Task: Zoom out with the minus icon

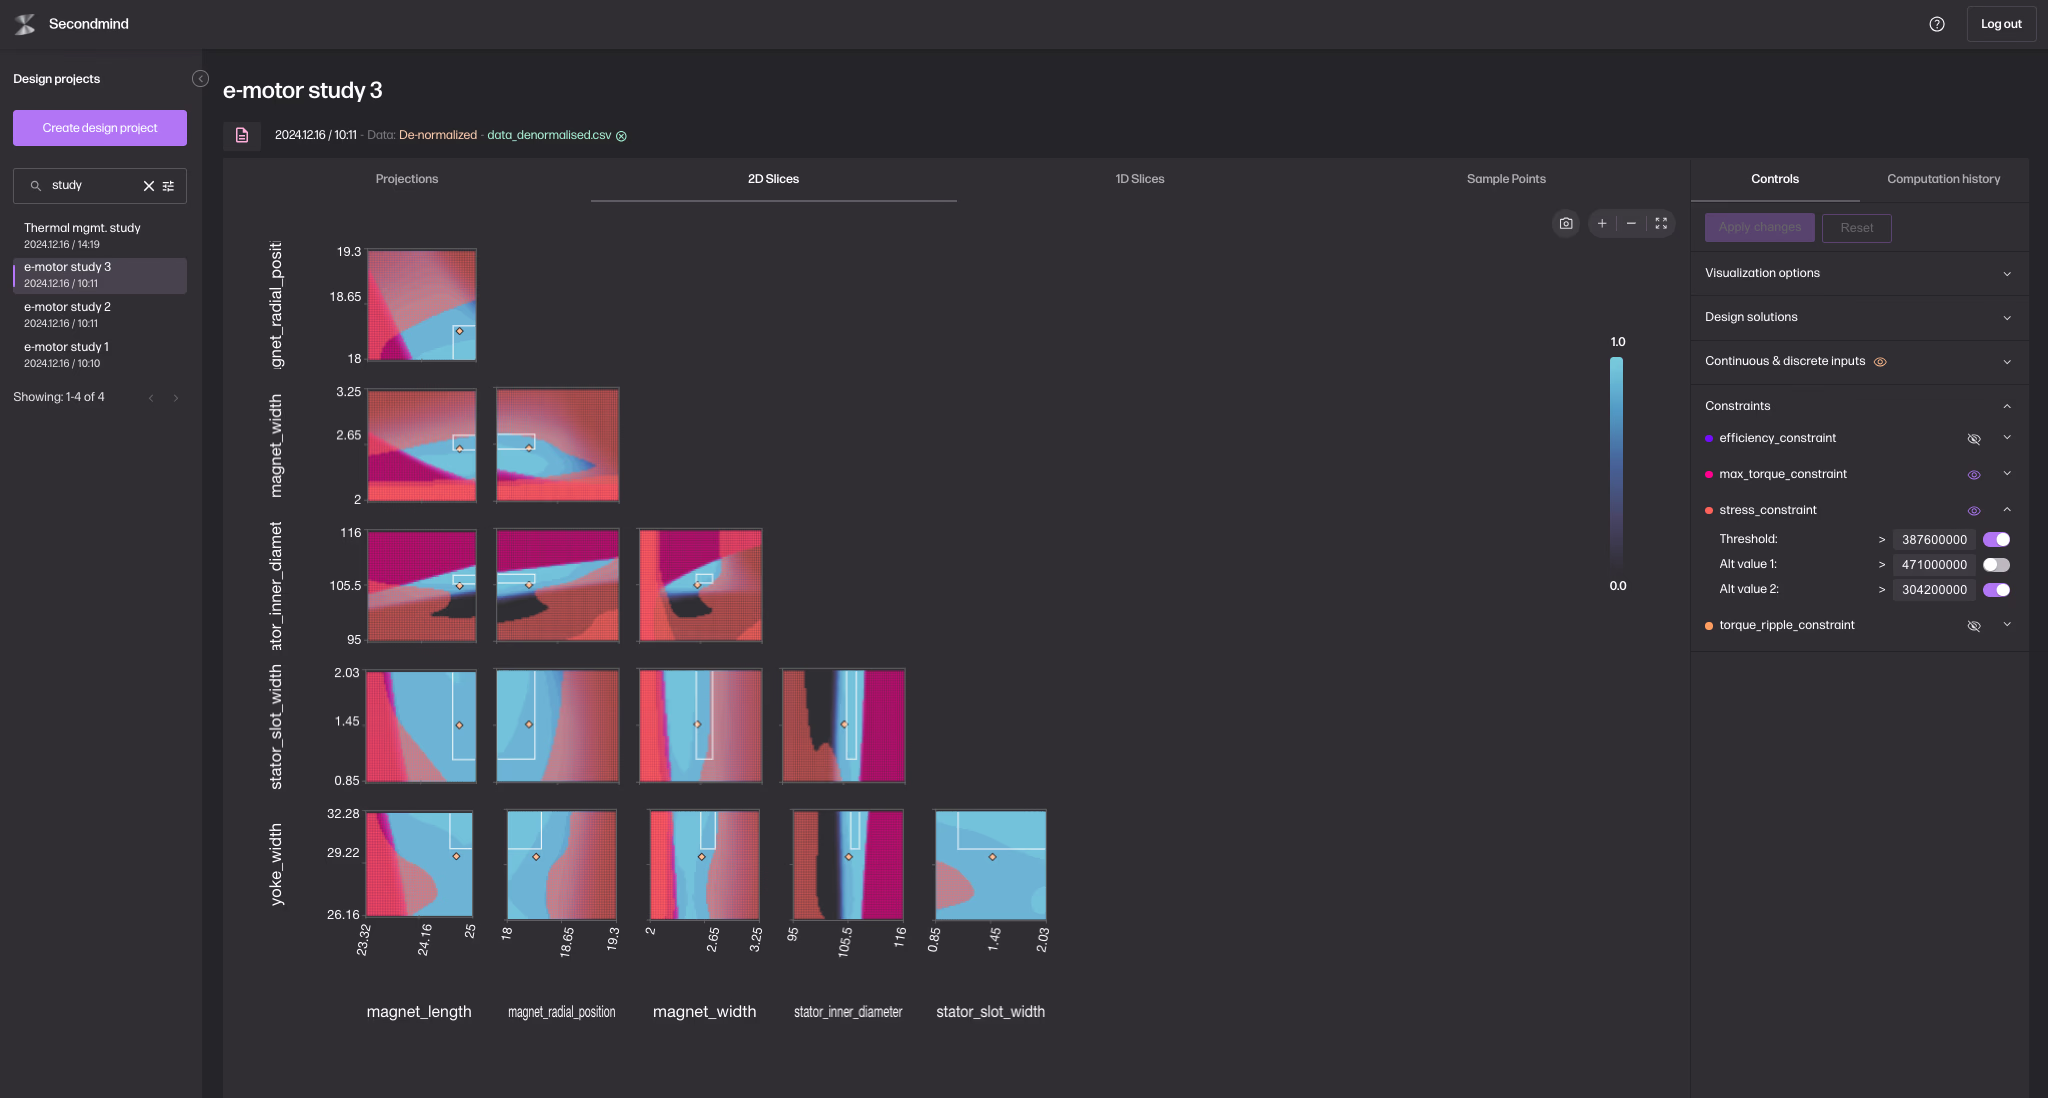Action: 1631,224
